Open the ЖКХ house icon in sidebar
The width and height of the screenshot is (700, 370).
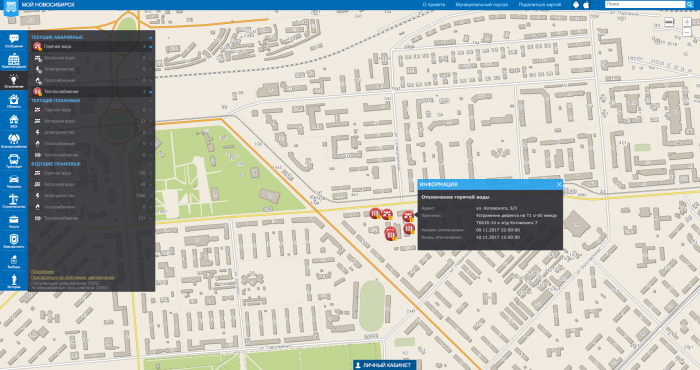(14, 121)
